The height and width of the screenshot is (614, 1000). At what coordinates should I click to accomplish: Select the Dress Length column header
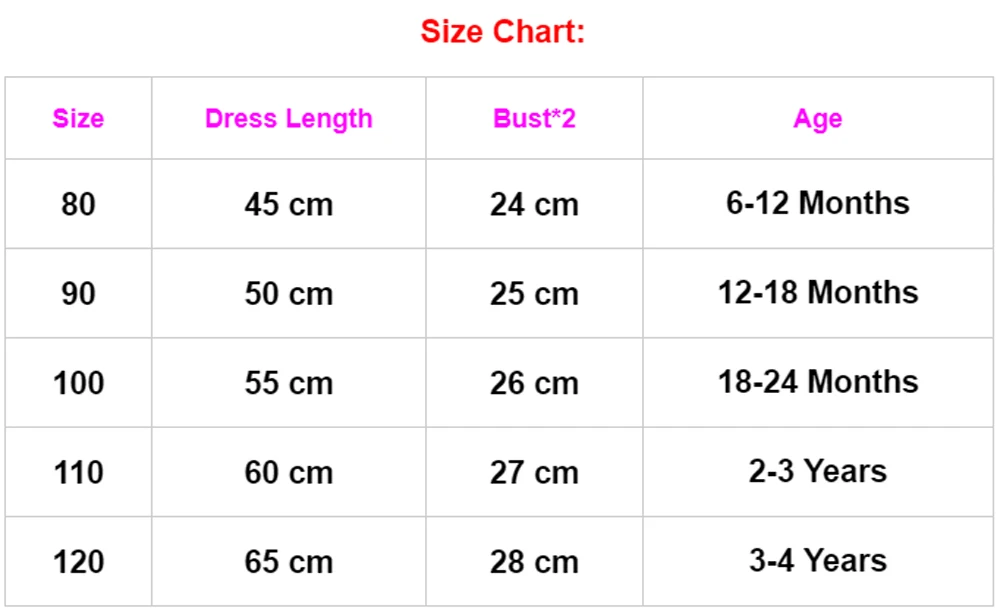tap(289, 119)
